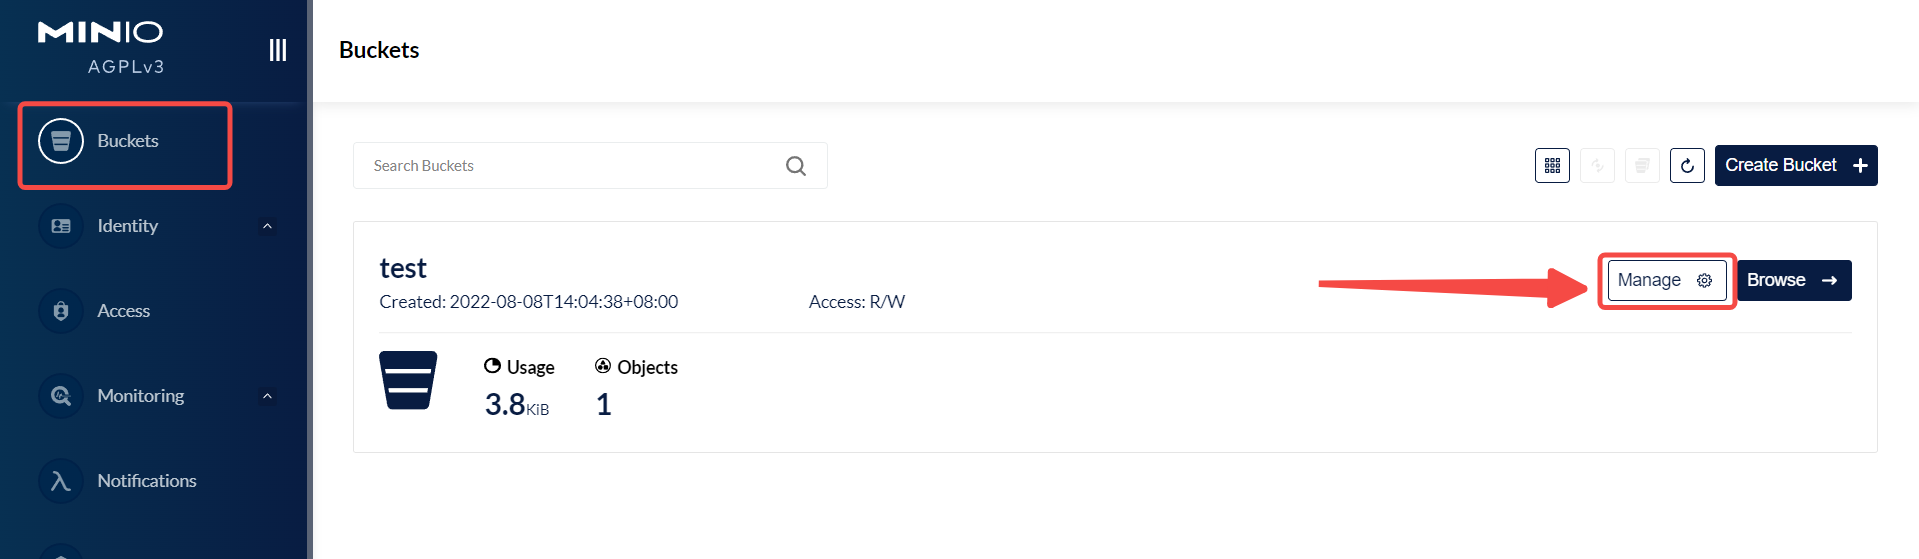
Task: Click the disabled lifecycle bucket icon
Action: (x=1642, y=166)
